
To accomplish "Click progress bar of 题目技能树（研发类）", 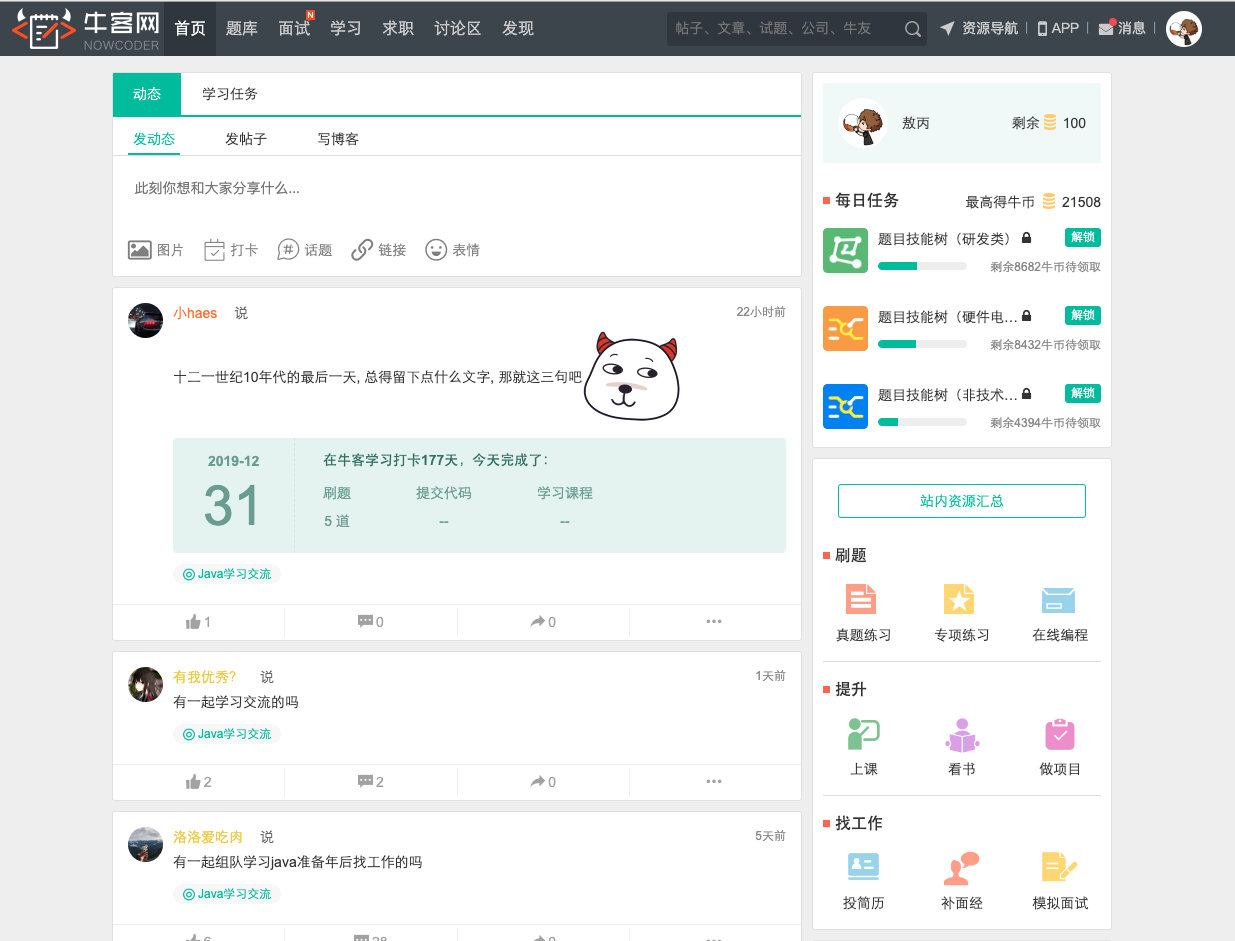I will pos(922,266).
